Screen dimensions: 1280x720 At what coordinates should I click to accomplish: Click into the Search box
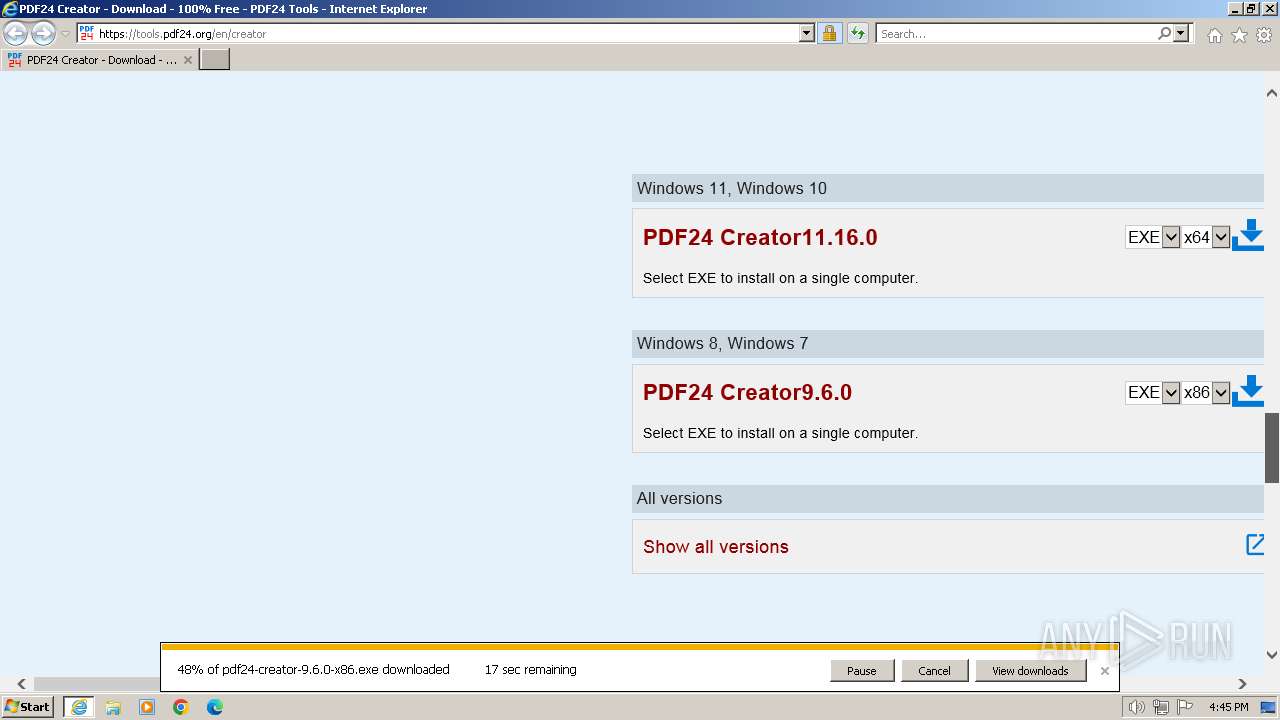tap(1016, 33)
